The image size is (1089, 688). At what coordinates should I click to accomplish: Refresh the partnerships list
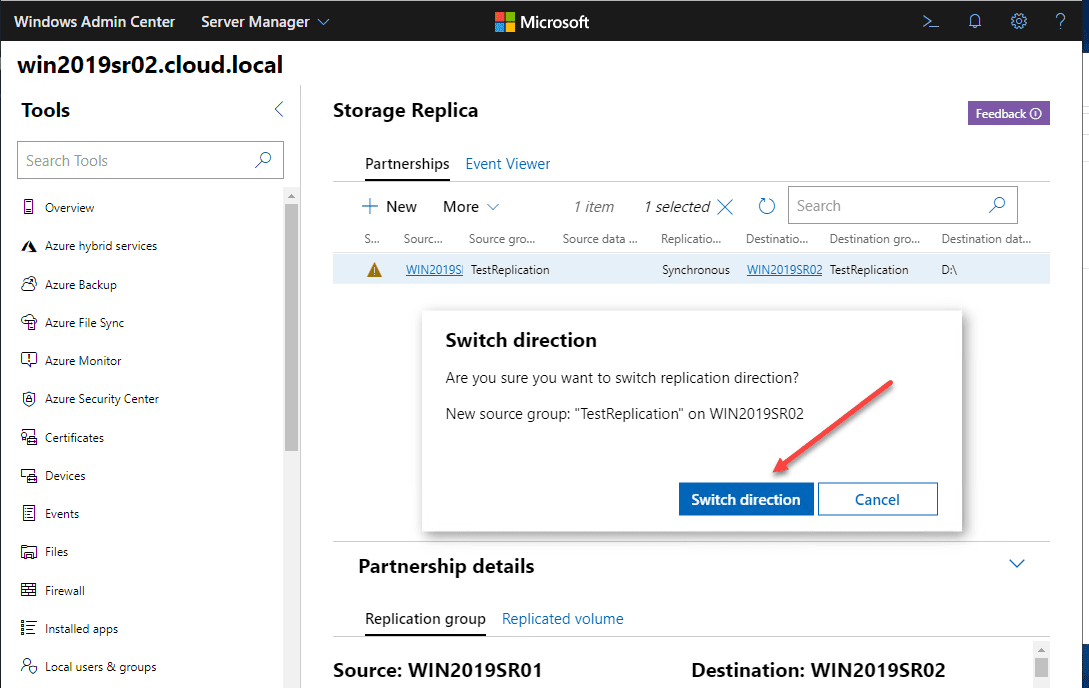[x=767, y=206]
